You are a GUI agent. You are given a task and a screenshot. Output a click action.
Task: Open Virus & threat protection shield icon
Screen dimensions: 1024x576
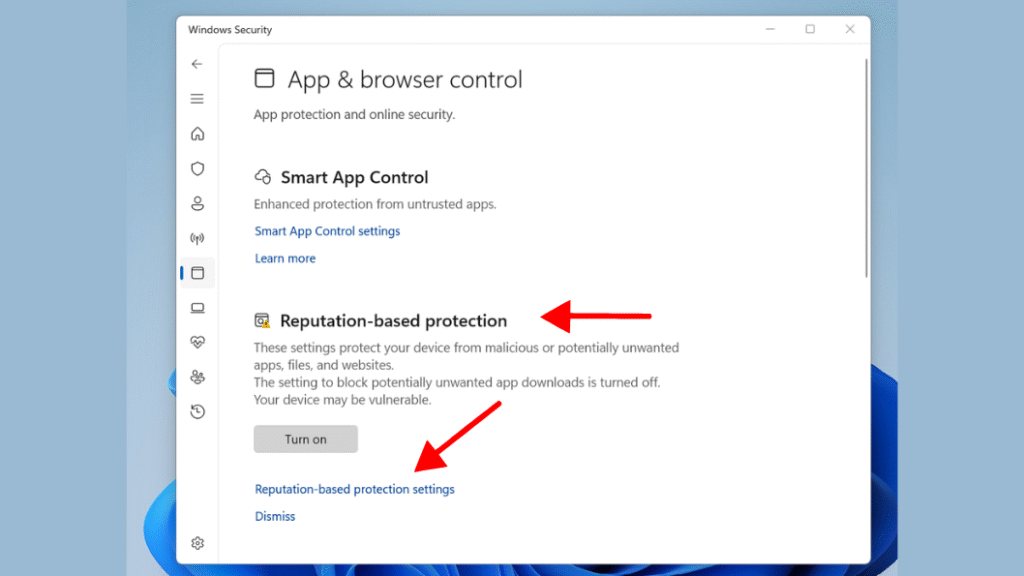pyautogui.click(x=197, y=168)
